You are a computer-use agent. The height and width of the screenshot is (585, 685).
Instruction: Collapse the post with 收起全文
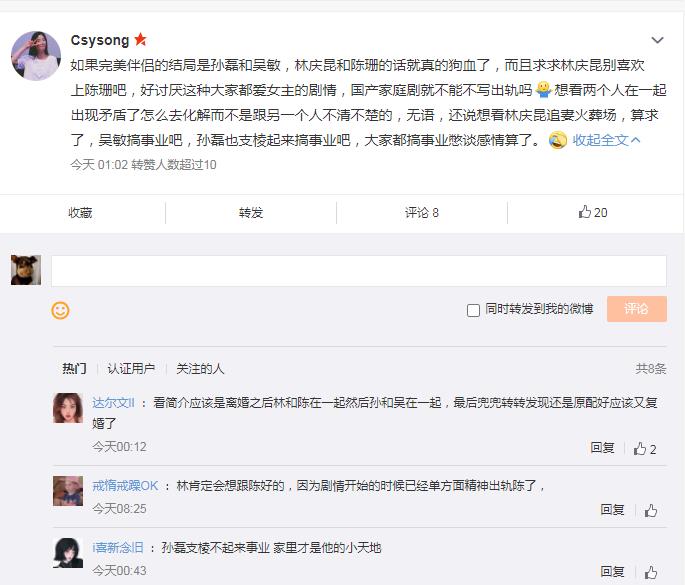click(606, 140)
